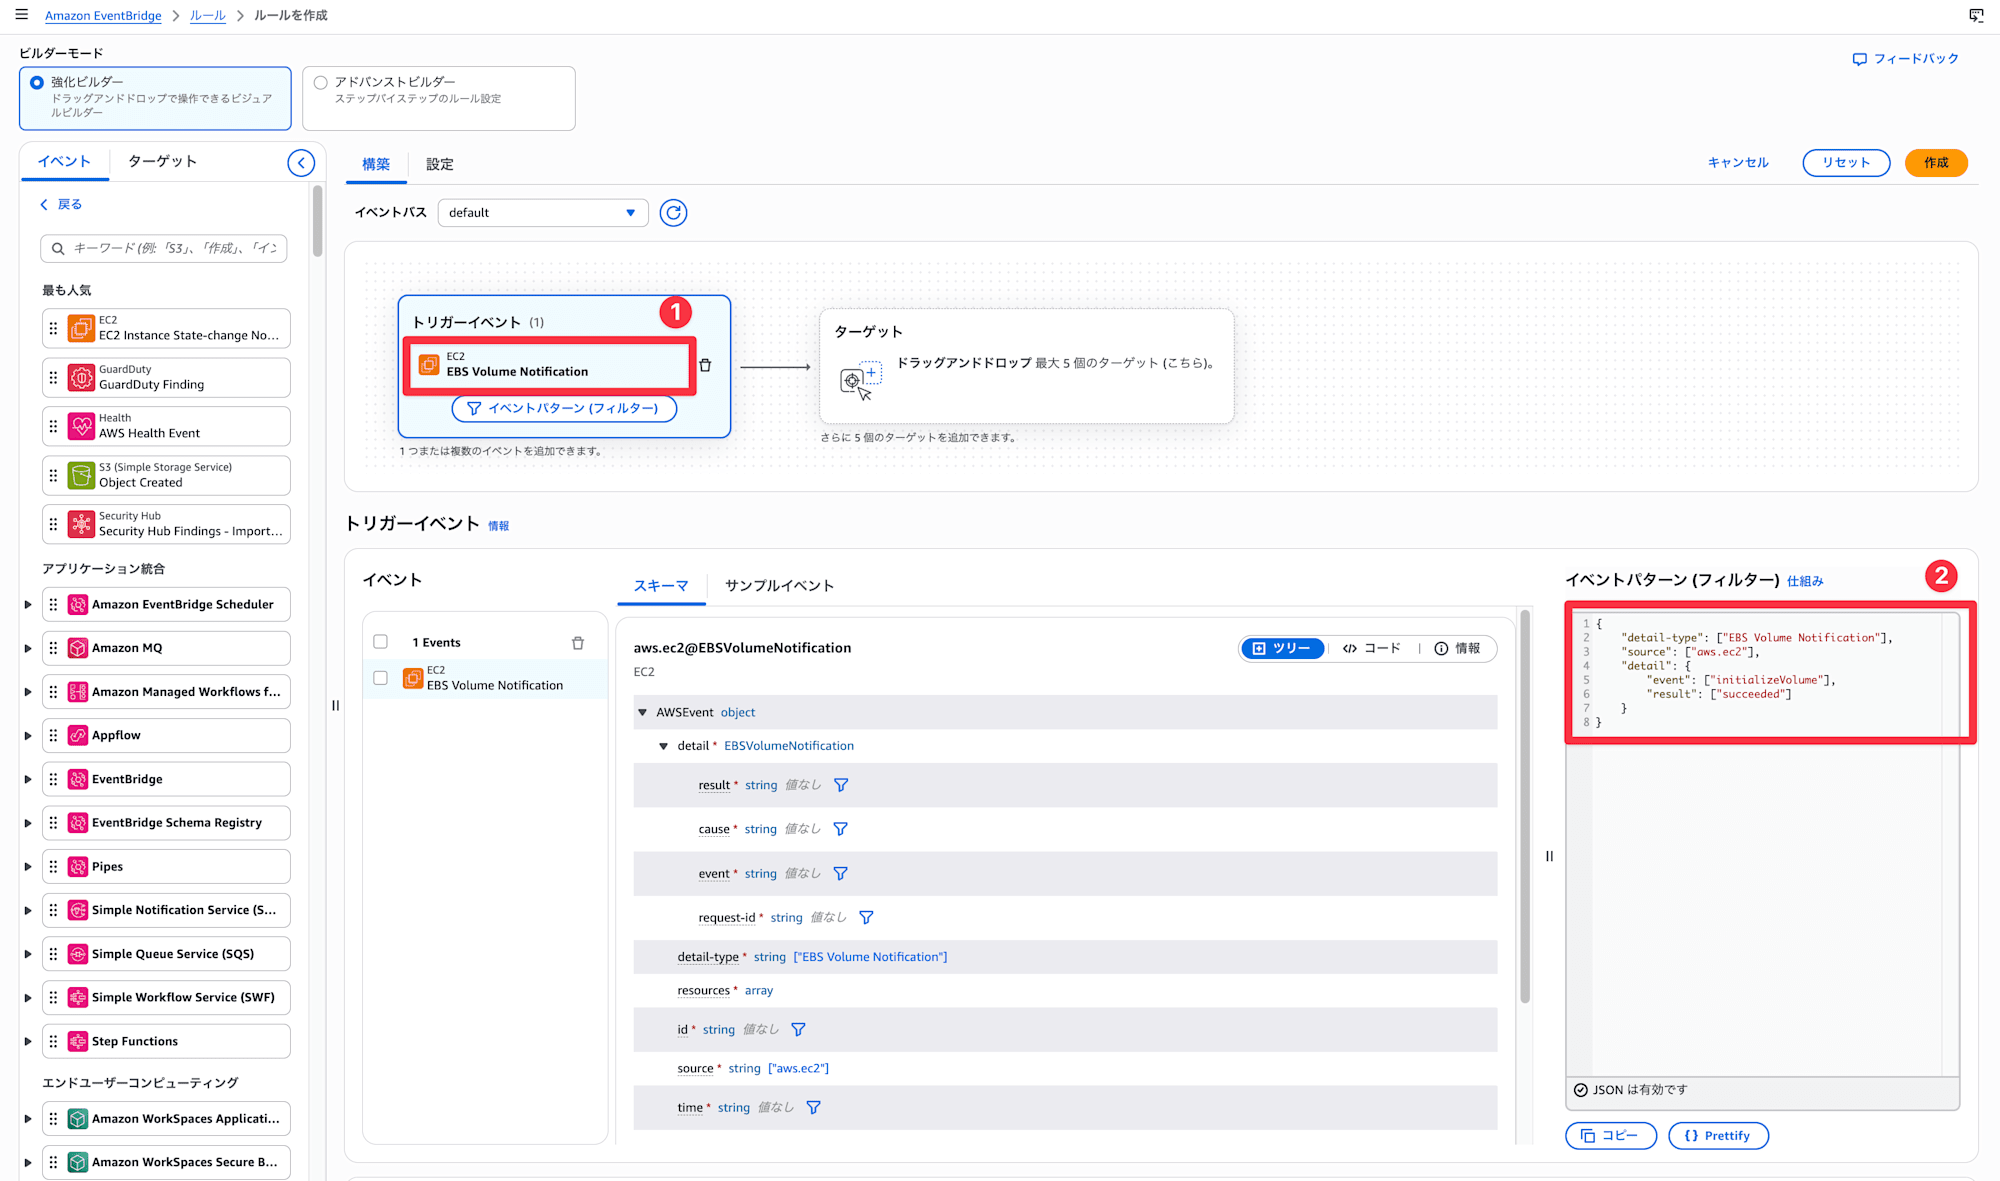Prettify the event pattern JSON
2000x1181 pixels.
click(x=1718, y=1136)
